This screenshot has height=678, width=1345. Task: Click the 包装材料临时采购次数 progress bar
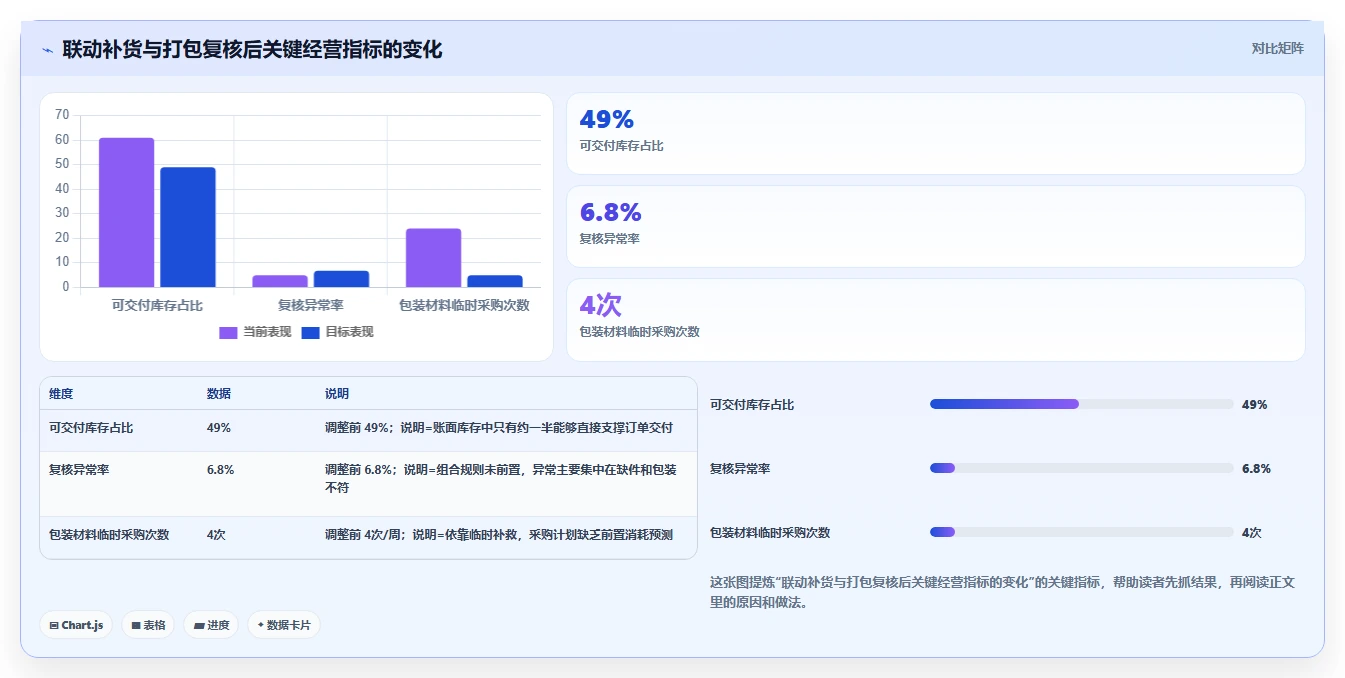click(x=1081, y=532)
